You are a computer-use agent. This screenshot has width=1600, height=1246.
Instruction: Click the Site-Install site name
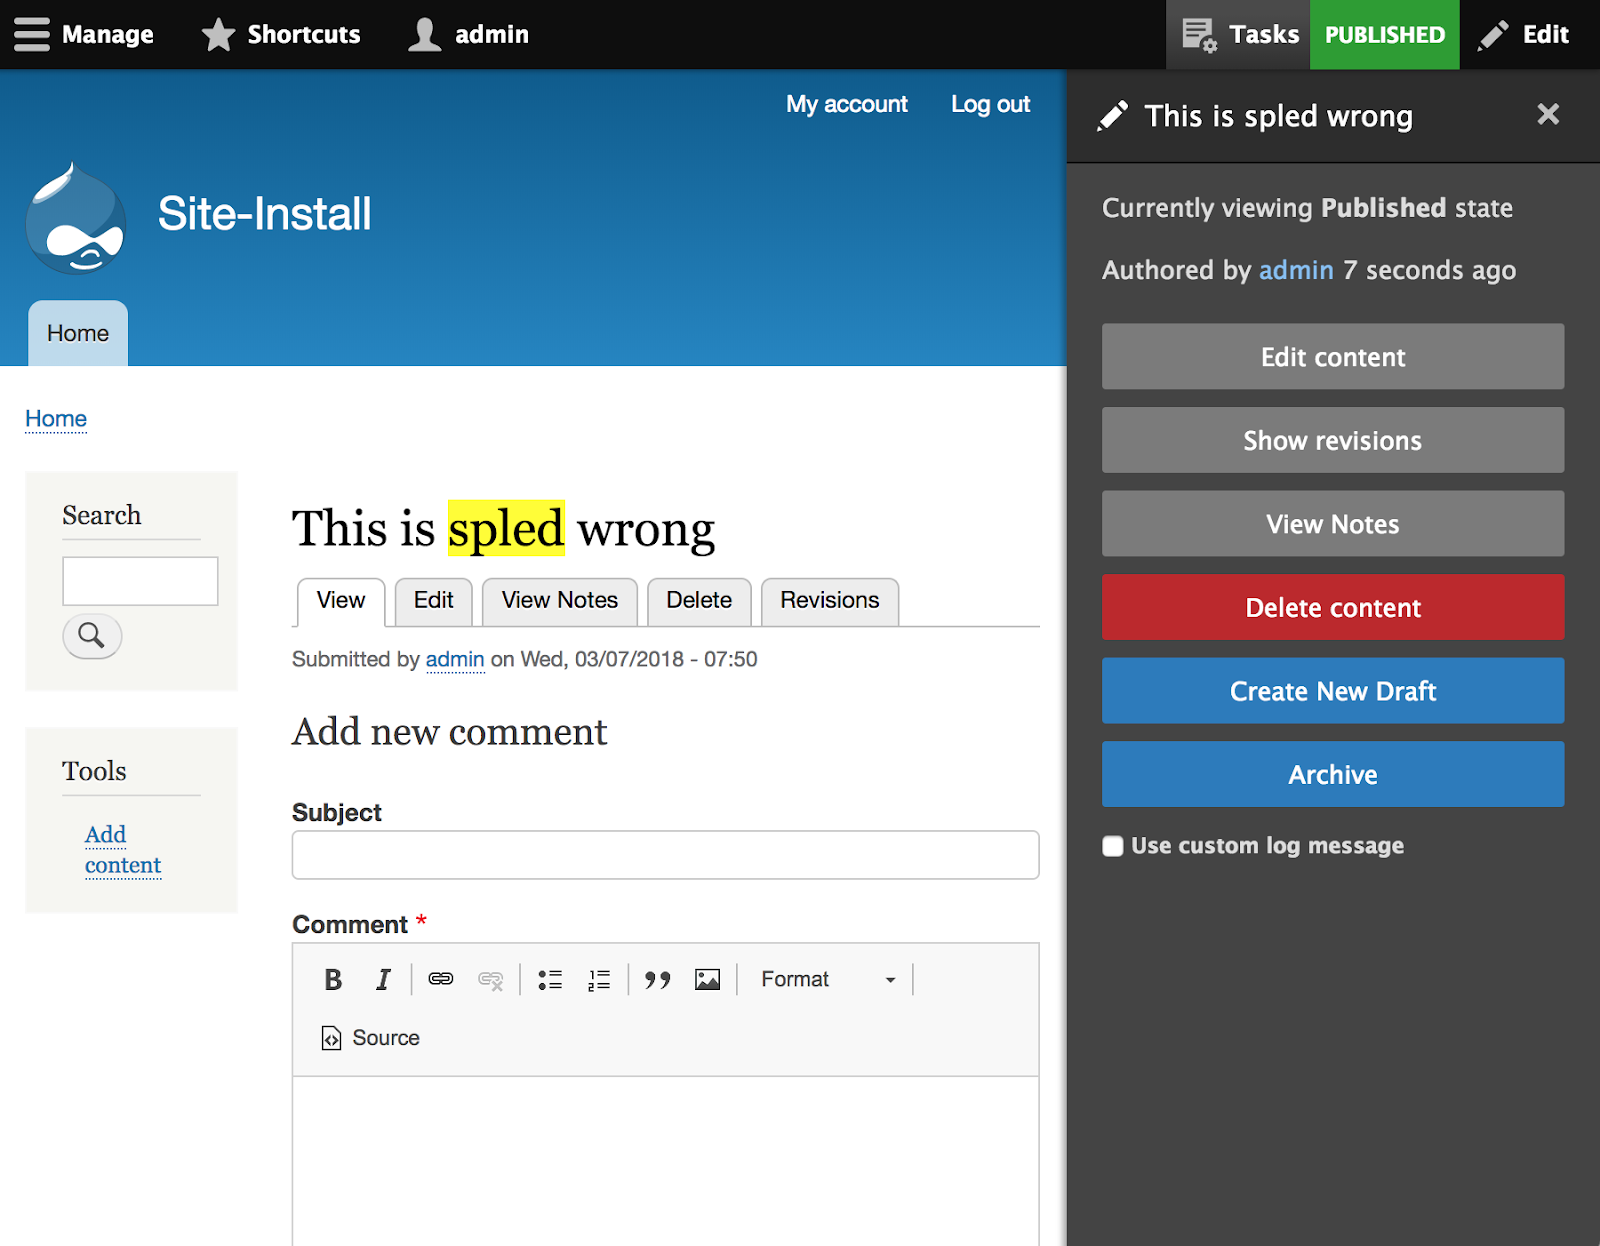pyautogui.click(x=264, y=213)
